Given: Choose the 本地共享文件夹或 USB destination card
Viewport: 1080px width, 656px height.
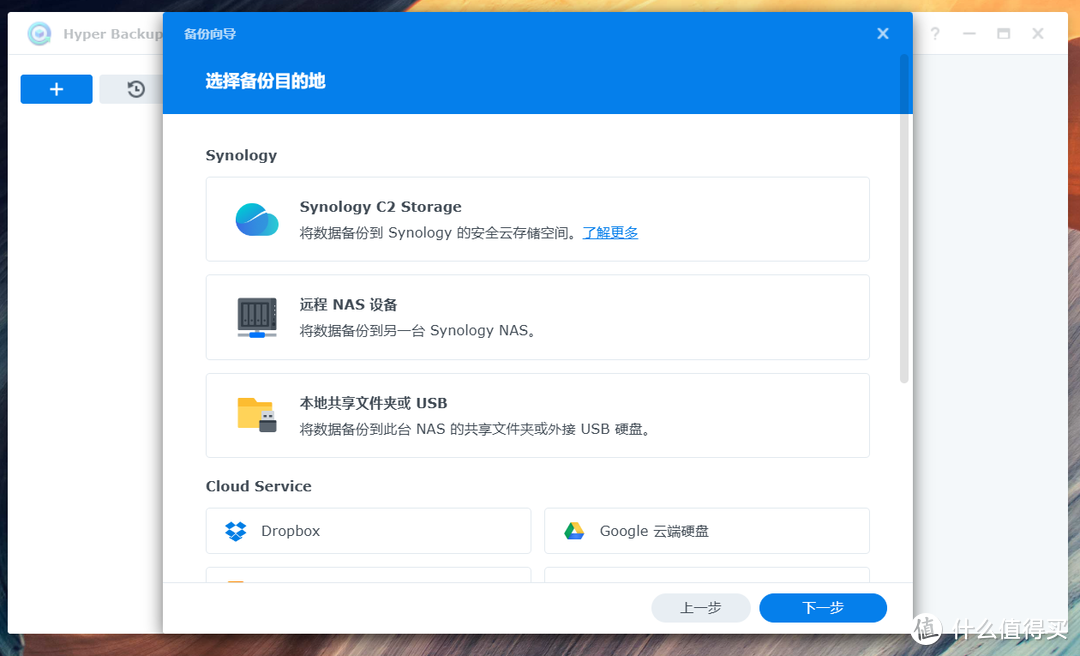Looking at the screenshot, I should click(537, 414).
